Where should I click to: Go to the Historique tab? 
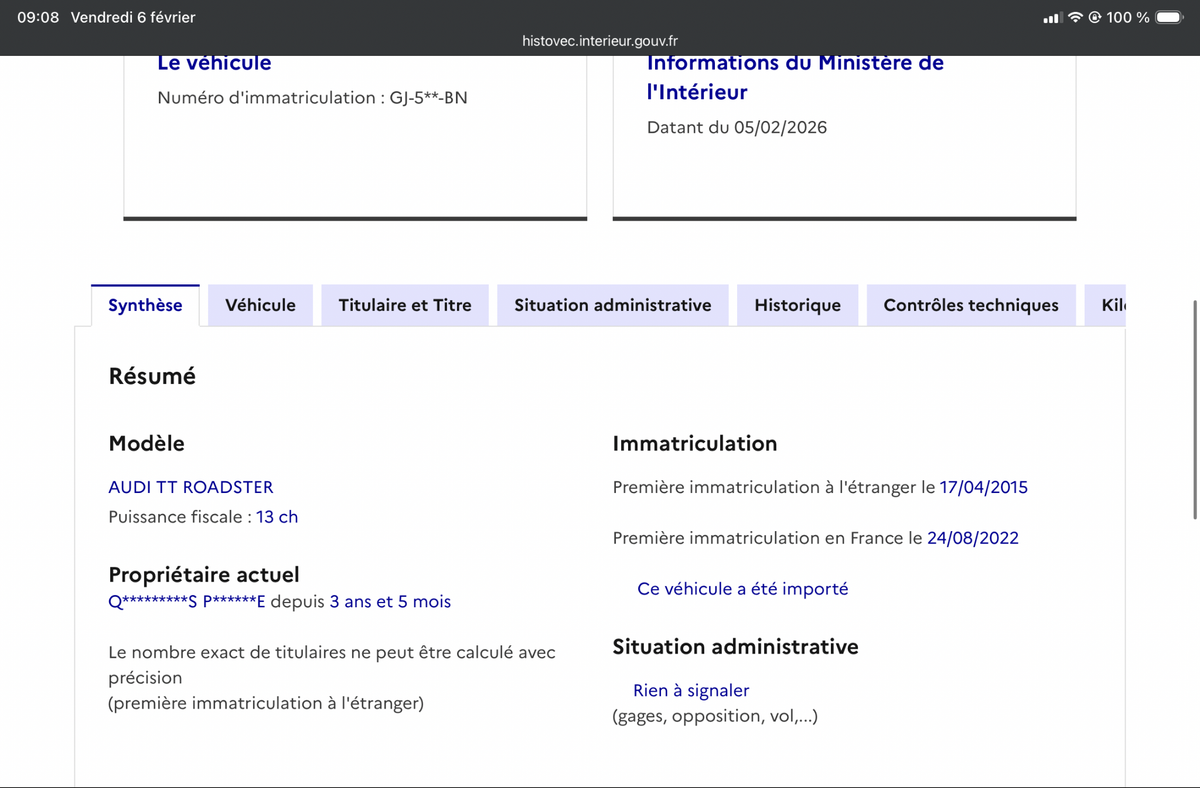click(797, 305)
